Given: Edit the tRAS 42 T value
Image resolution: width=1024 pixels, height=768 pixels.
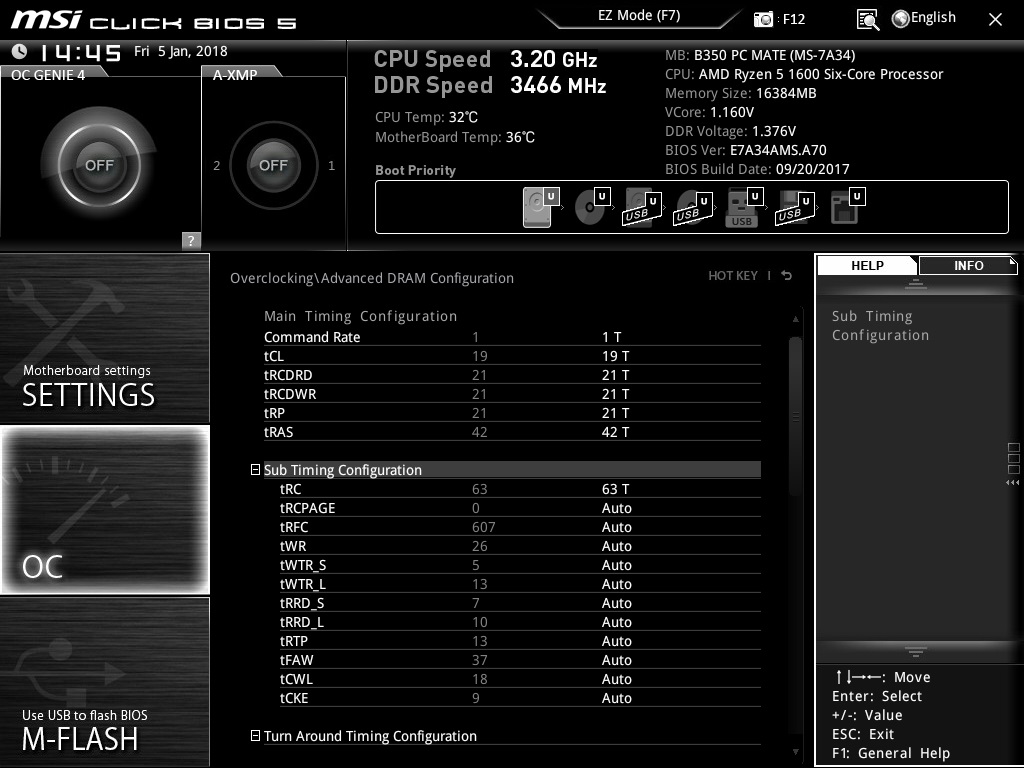Looking at the screenshot, I should click(x=615, y=432).
